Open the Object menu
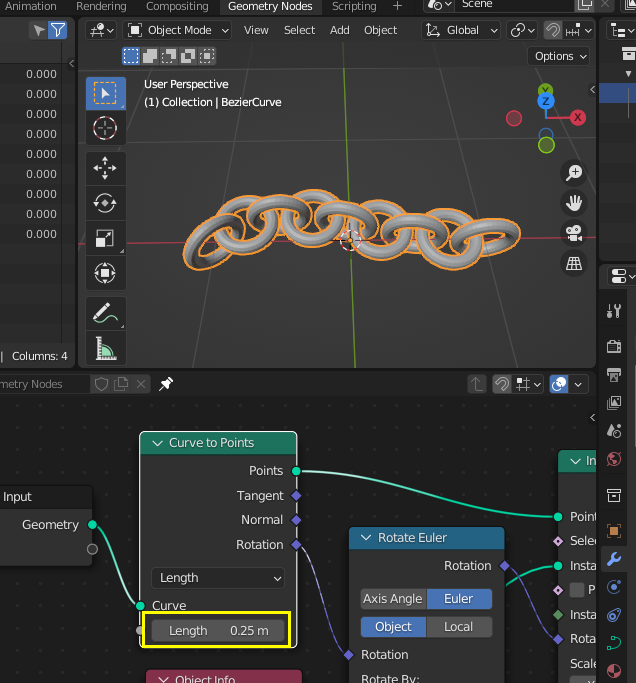The width and height of the screenshot is (636, 683). (380, 30)
